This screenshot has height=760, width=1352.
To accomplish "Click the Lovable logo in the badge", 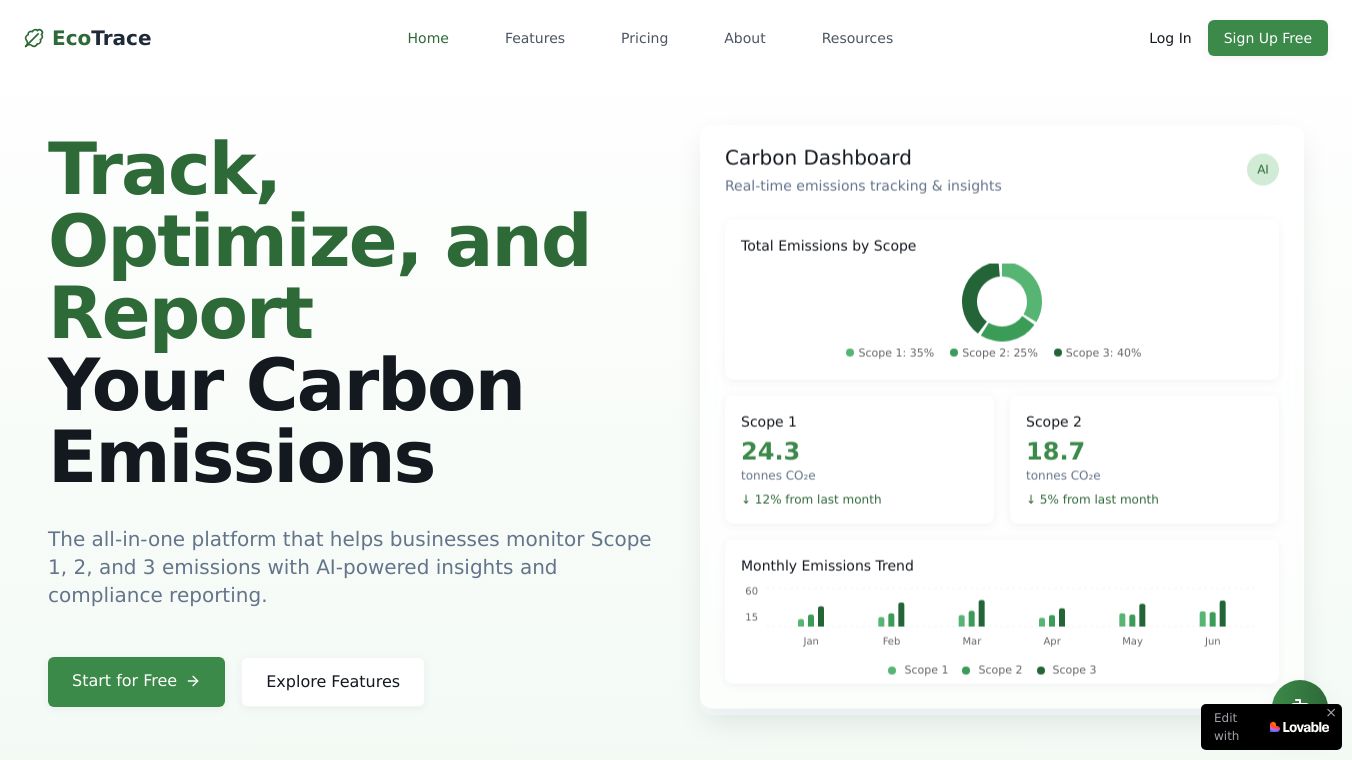I will coord(1299,727).
